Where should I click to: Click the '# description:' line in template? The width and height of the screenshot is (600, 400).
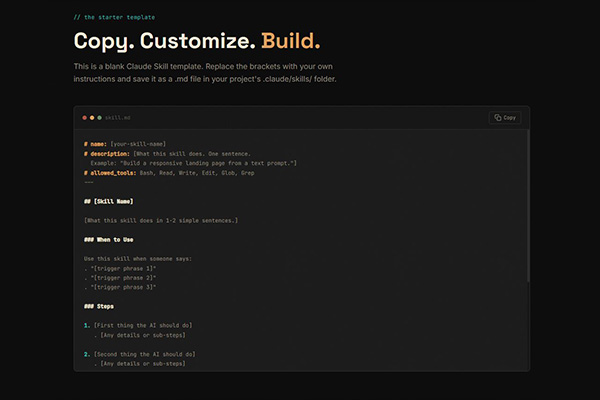point(167,153)
